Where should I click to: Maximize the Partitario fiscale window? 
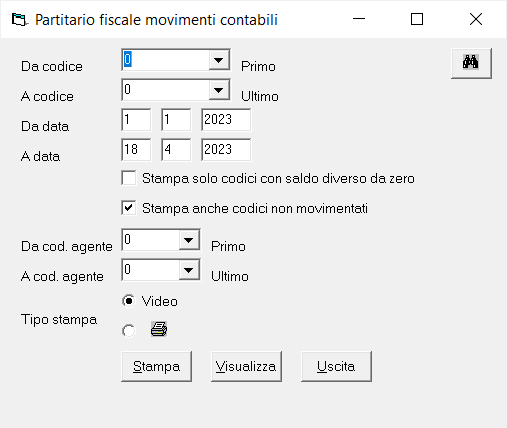click(417, 19)
